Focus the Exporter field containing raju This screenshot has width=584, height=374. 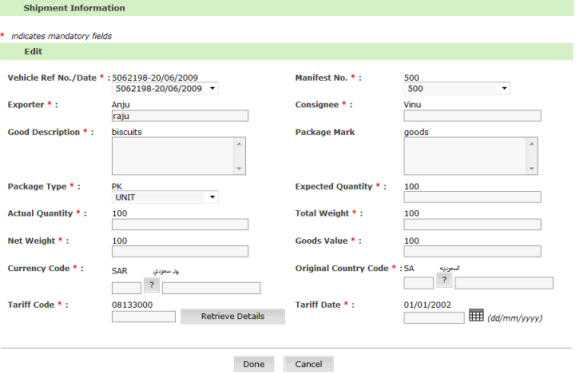(180, 116)
